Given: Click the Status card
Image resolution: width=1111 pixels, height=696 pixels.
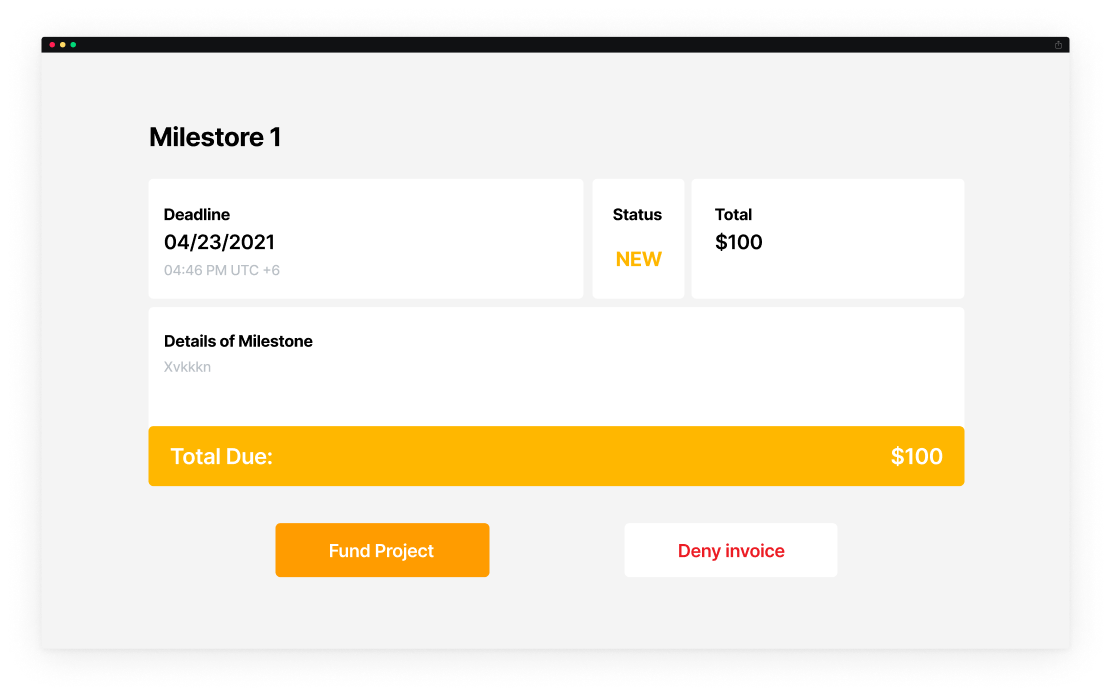Looking at the screenshot, I should (638, 238).
